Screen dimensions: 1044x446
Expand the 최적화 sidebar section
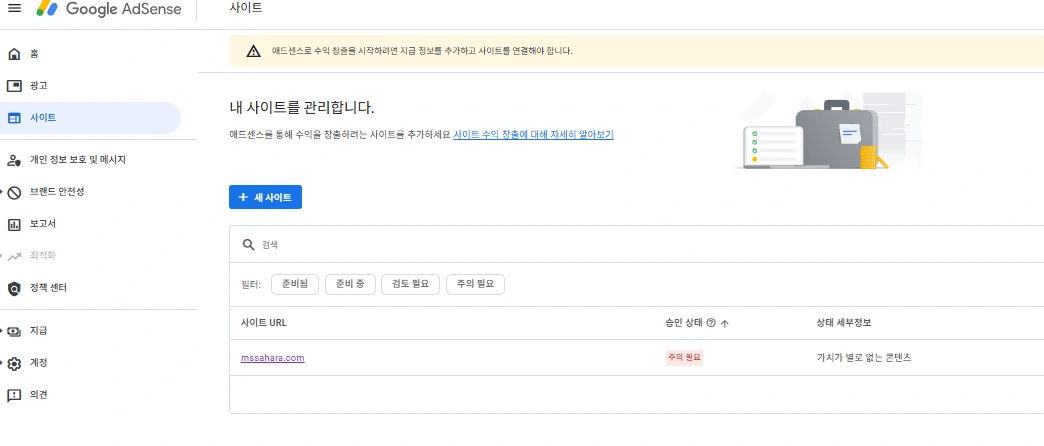[x=2, y=256]
